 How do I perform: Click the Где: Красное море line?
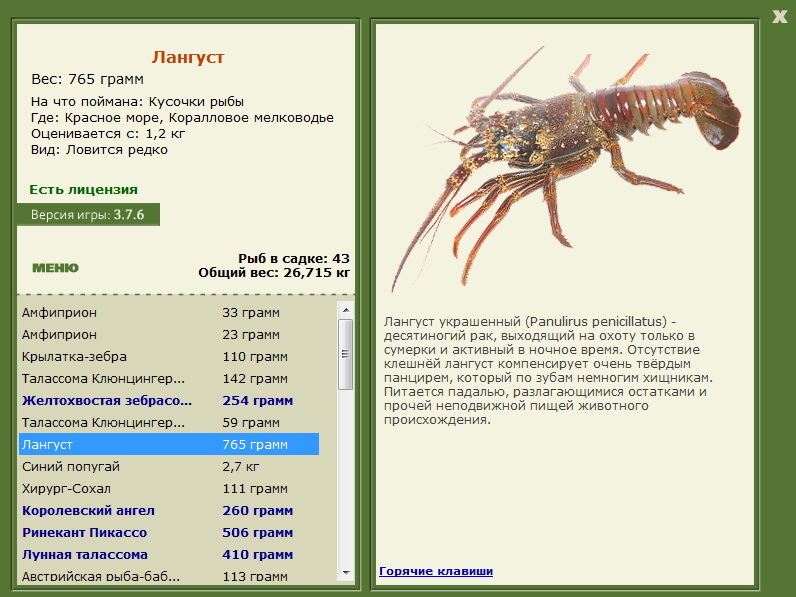182,118
